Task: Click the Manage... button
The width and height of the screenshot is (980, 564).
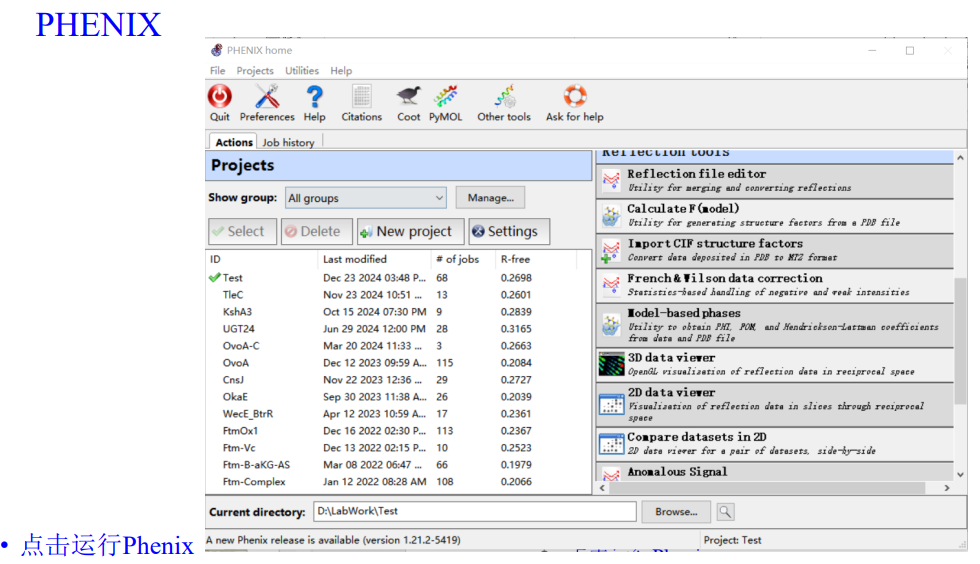Action: (x=491, y=198)
